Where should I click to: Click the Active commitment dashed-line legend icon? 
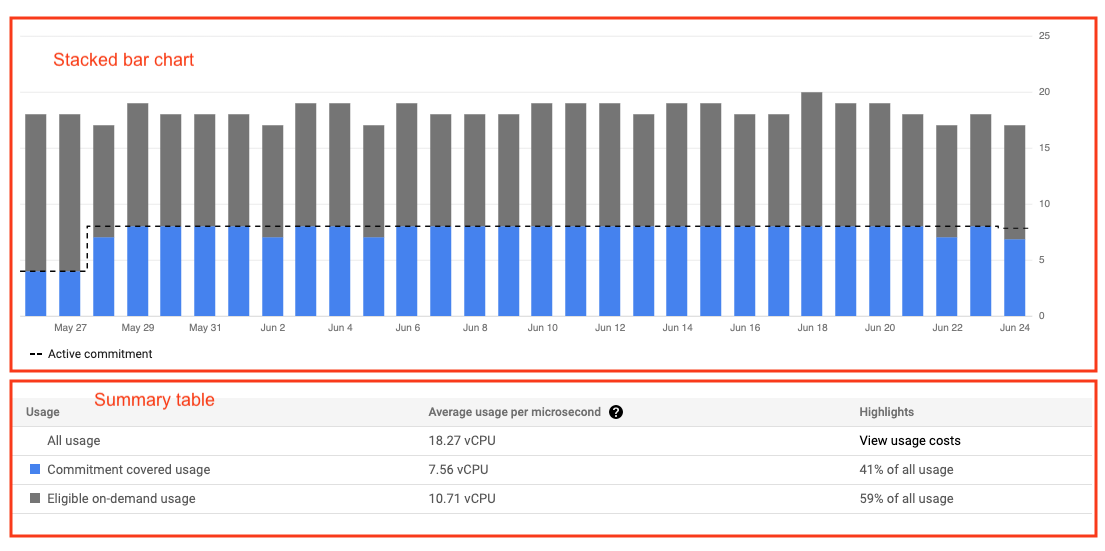click(x=36, y=354)
